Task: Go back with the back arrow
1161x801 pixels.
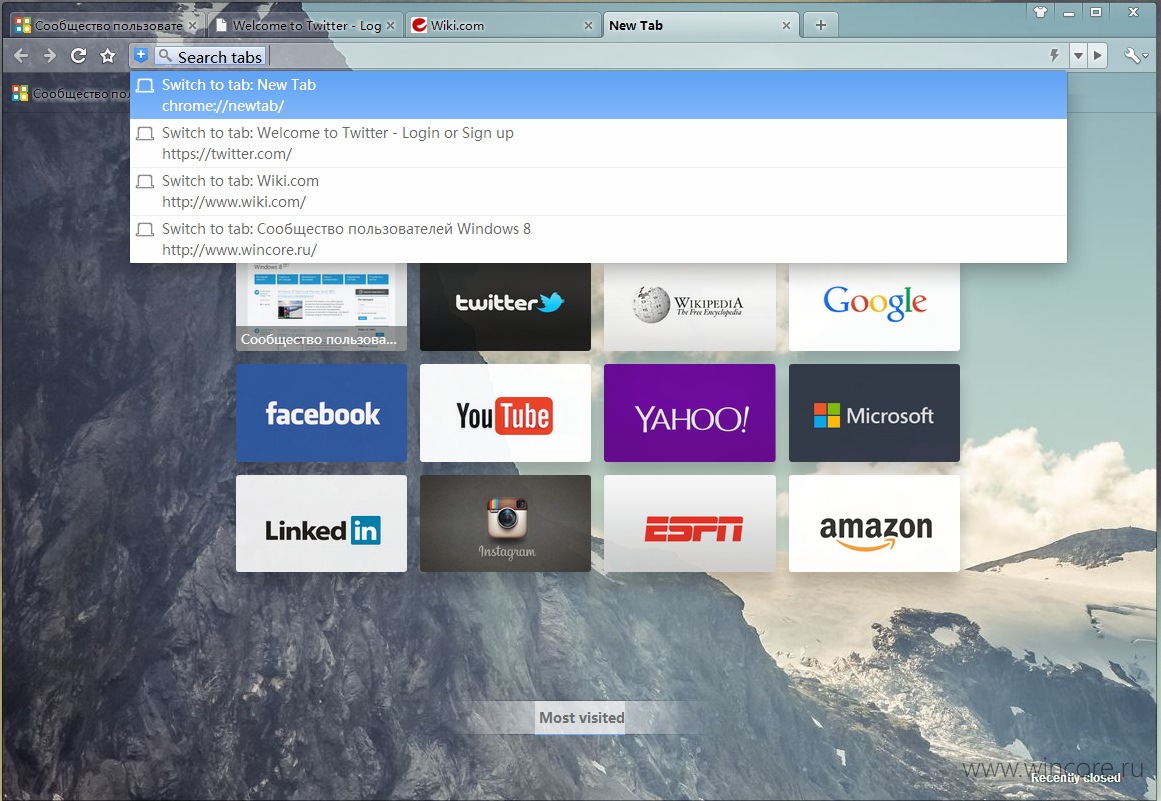Action: pos(21,56)
